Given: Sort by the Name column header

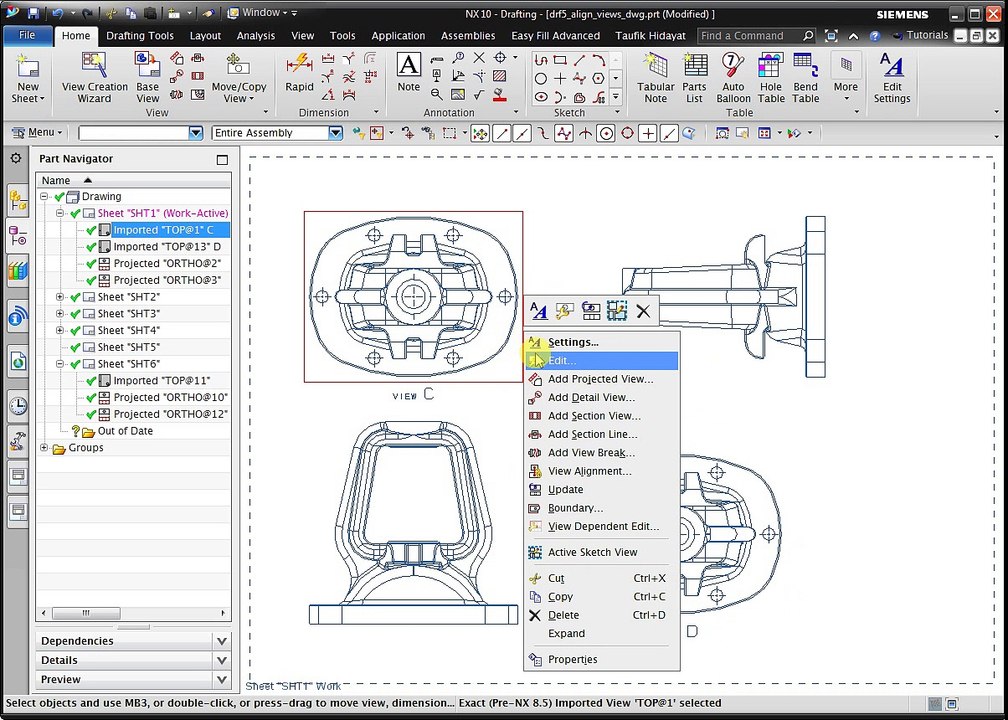Looking at the screenshot, I should (133, 181).
